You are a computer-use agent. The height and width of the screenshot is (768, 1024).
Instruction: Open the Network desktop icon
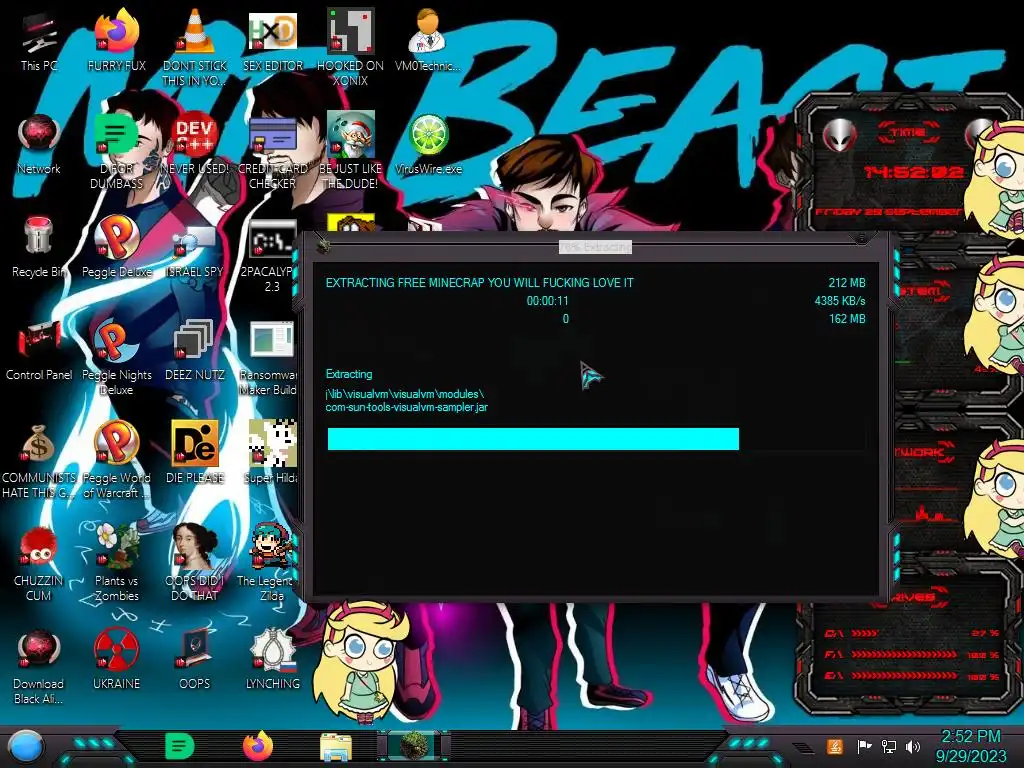coord(39,136)
